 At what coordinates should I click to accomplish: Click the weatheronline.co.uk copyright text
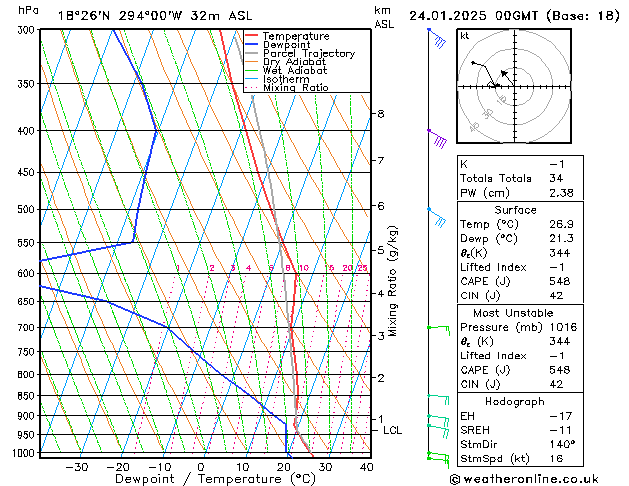click(524, 479)
